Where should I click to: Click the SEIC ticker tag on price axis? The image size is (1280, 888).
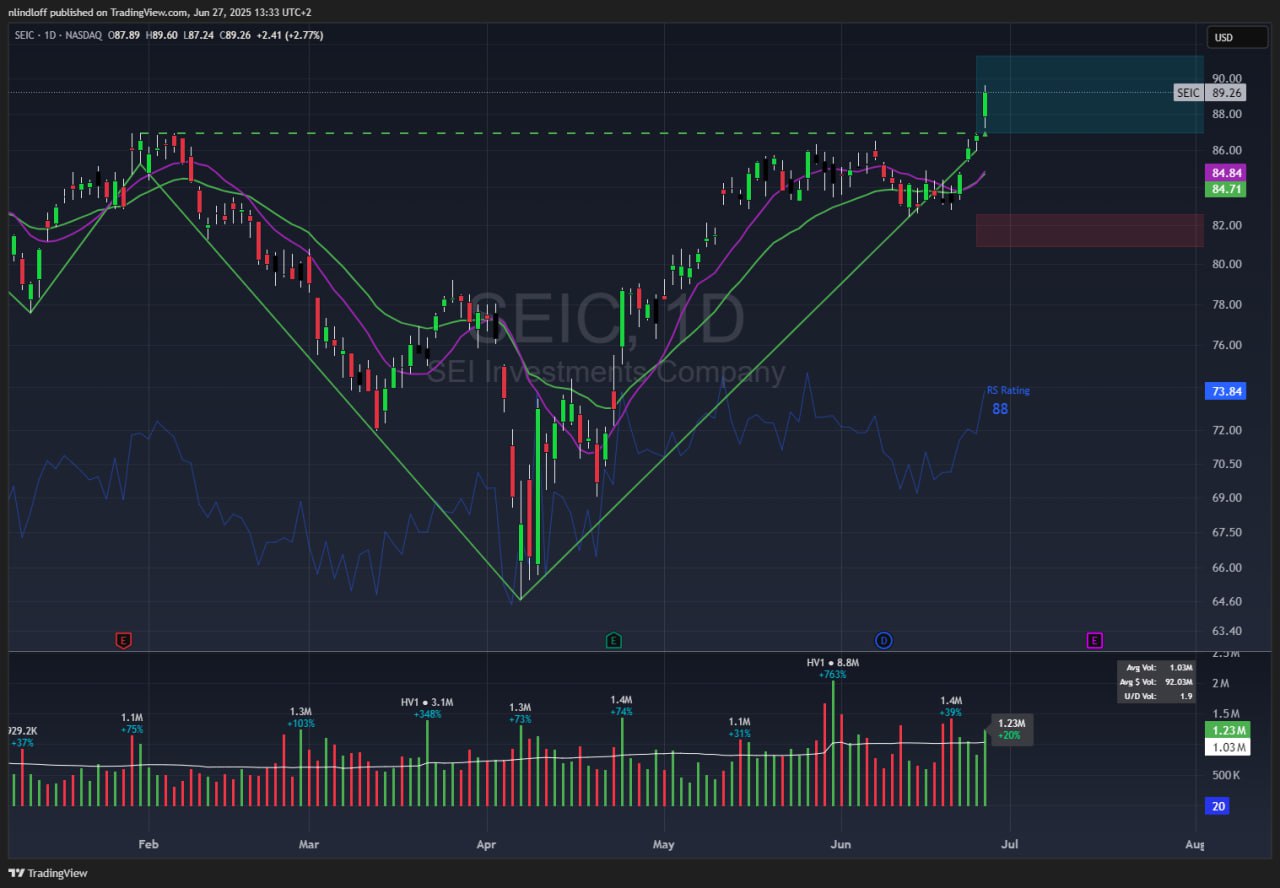tap(1187, 92)
